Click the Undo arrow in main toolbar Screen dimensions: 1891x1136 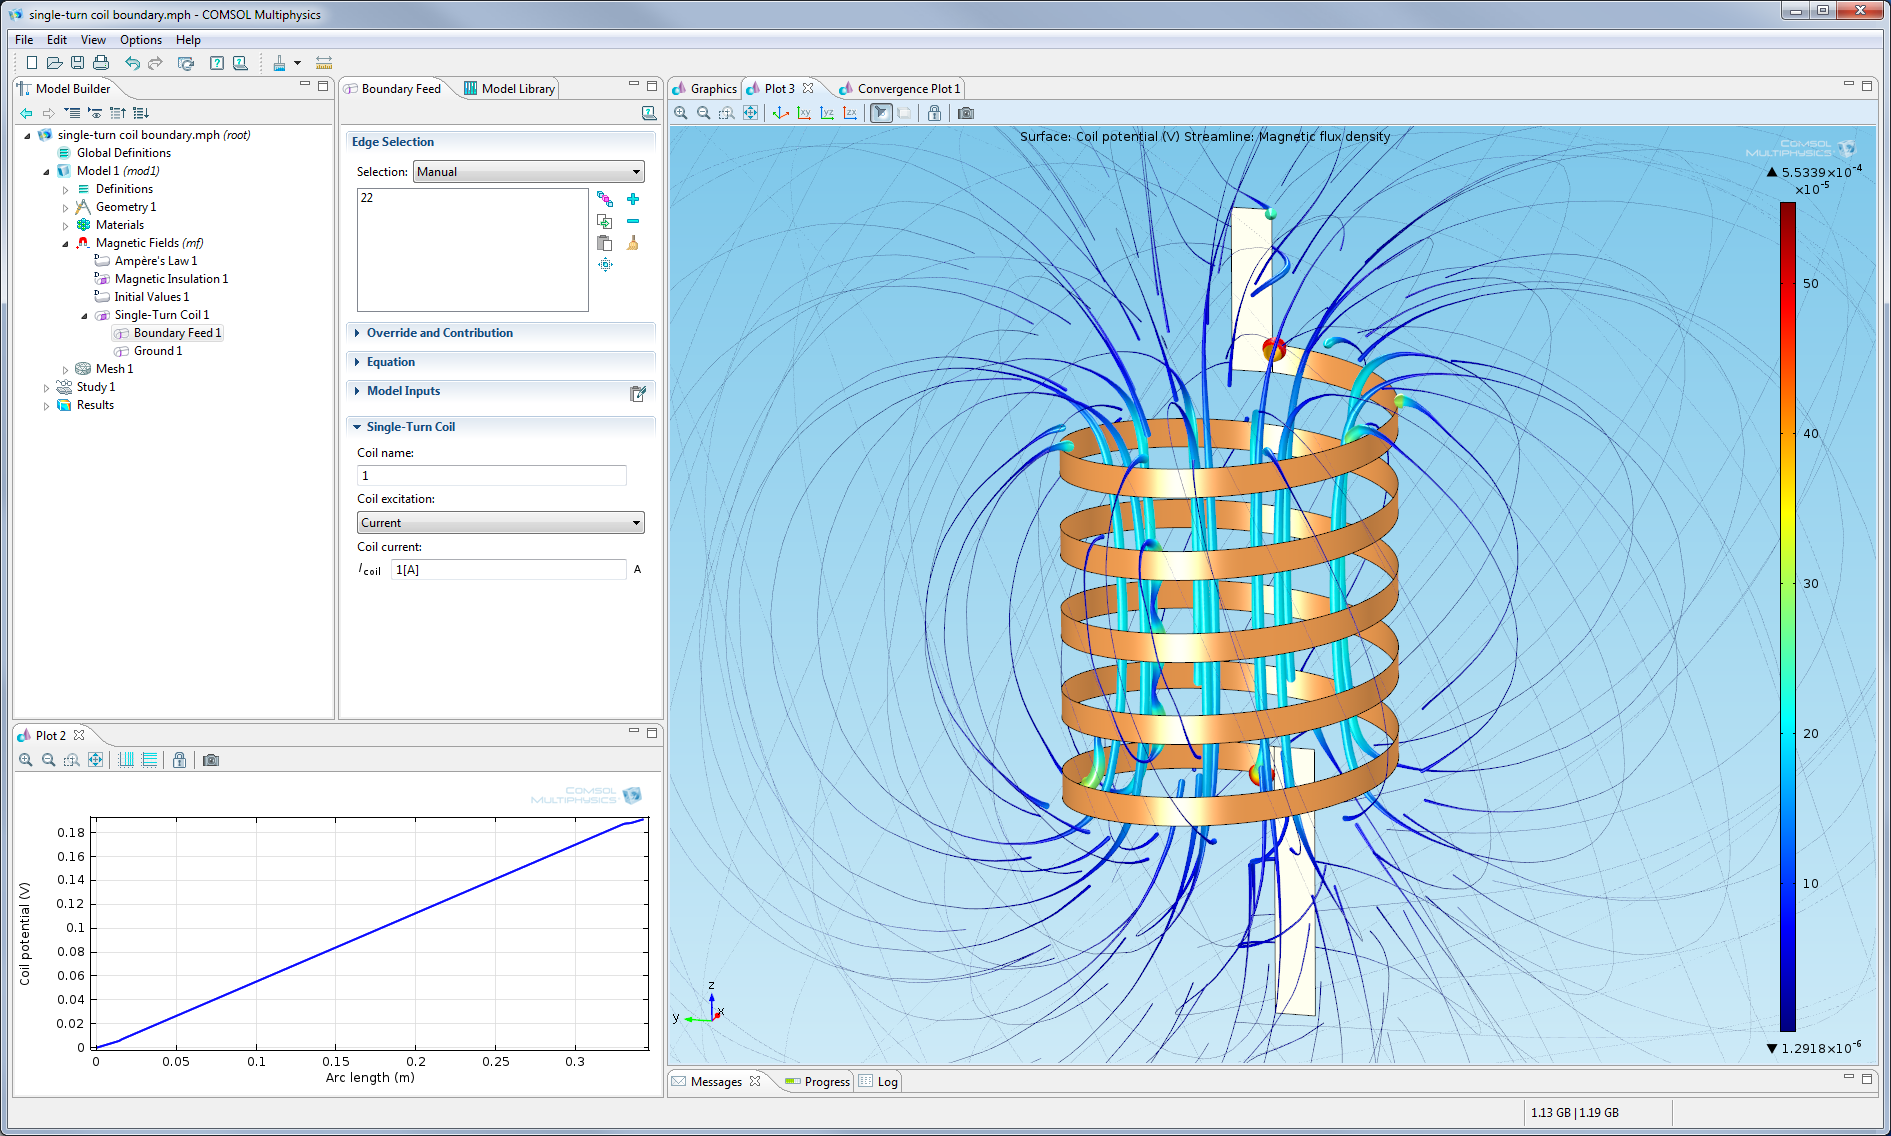click(x=132, y=63)
